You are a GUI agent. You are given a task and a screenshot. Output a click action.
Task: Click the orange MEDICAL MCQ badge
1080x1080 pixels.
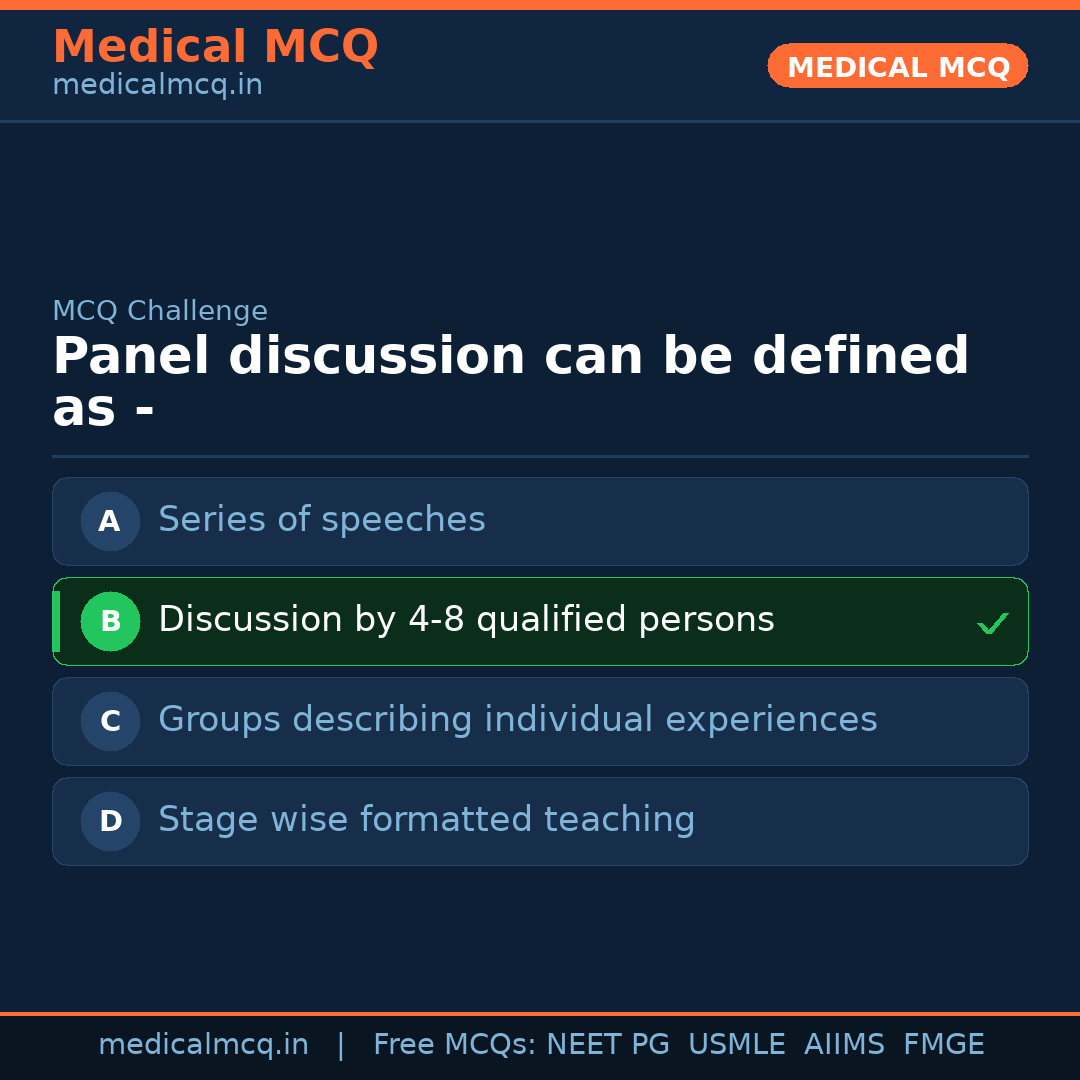897,66
